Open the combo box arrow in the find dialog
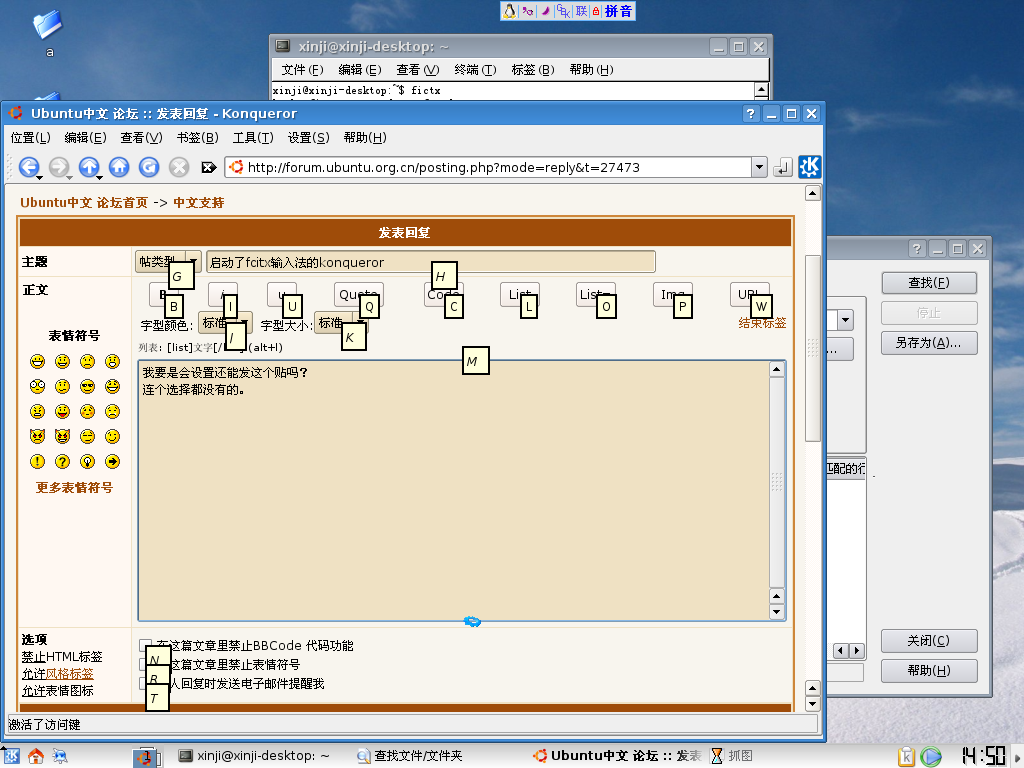Screen dimensions: 1024x768 [x=846, y=320]
